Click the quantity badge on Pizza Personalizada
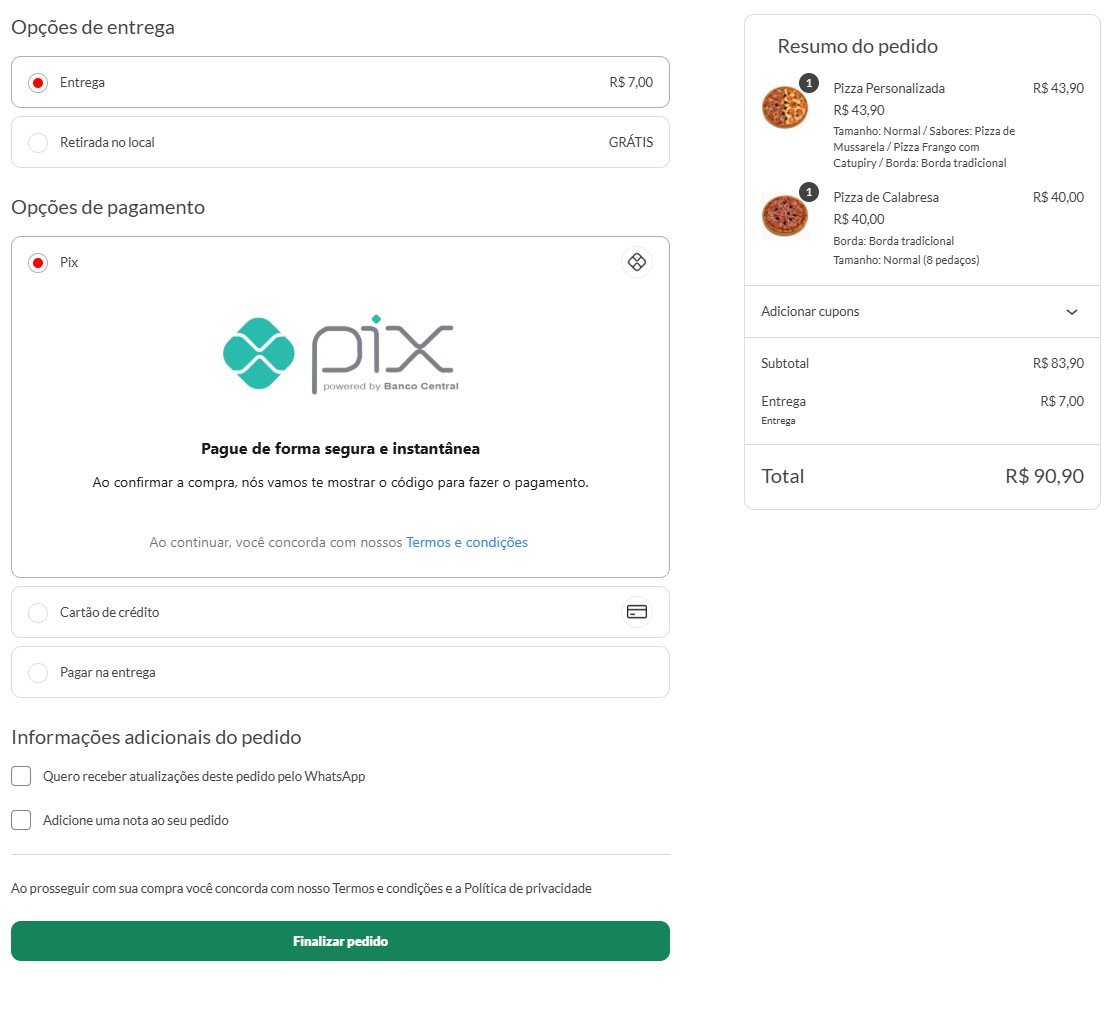 click(809, 83)
